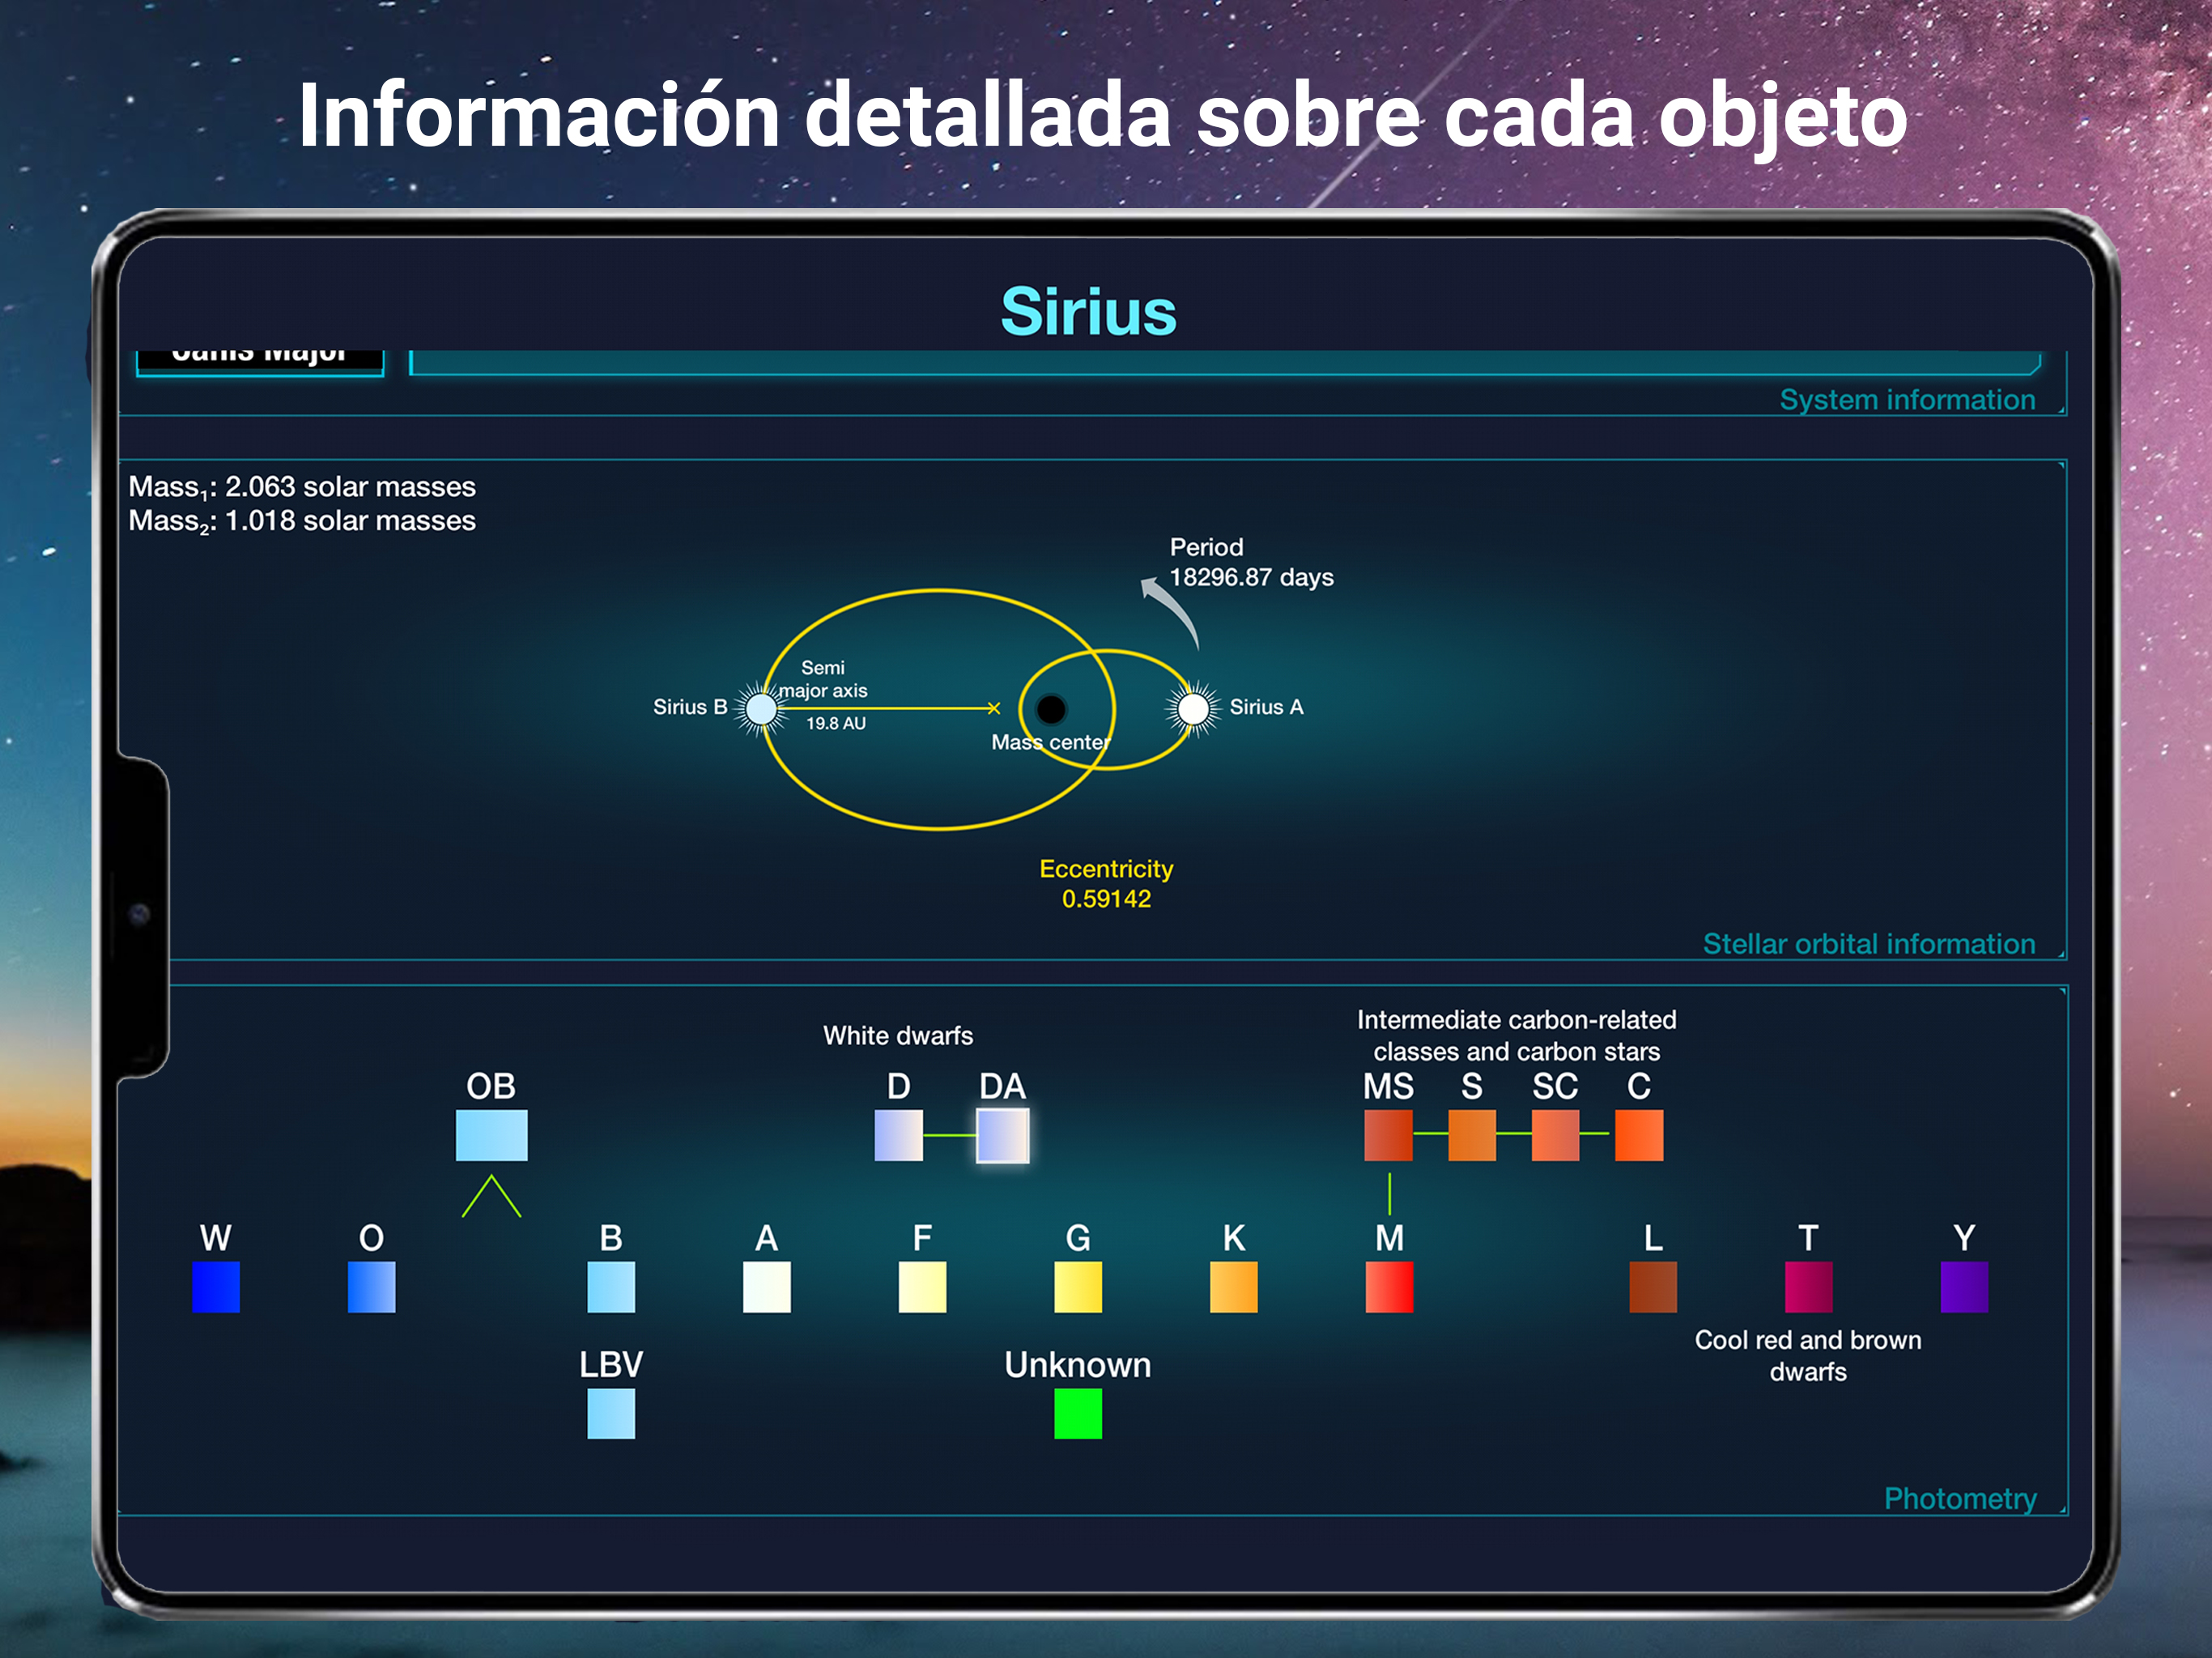The width and height of the screenshot is (2212, 1658).
Task: Click the black mass center dot
Action: pyautogui.click(x=1050, y=709)
